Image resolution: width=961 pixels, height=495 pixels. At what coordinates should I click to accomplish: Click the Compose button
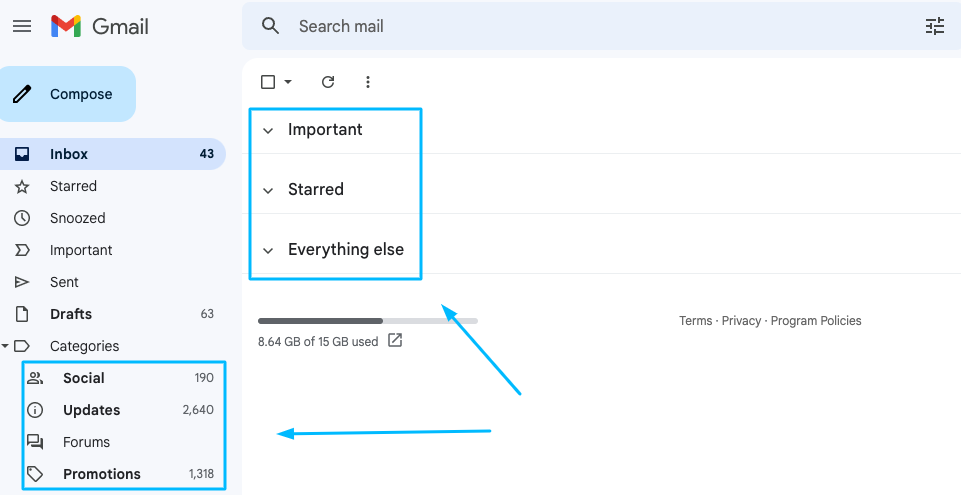pyautogui.click(x=67, y=94)
